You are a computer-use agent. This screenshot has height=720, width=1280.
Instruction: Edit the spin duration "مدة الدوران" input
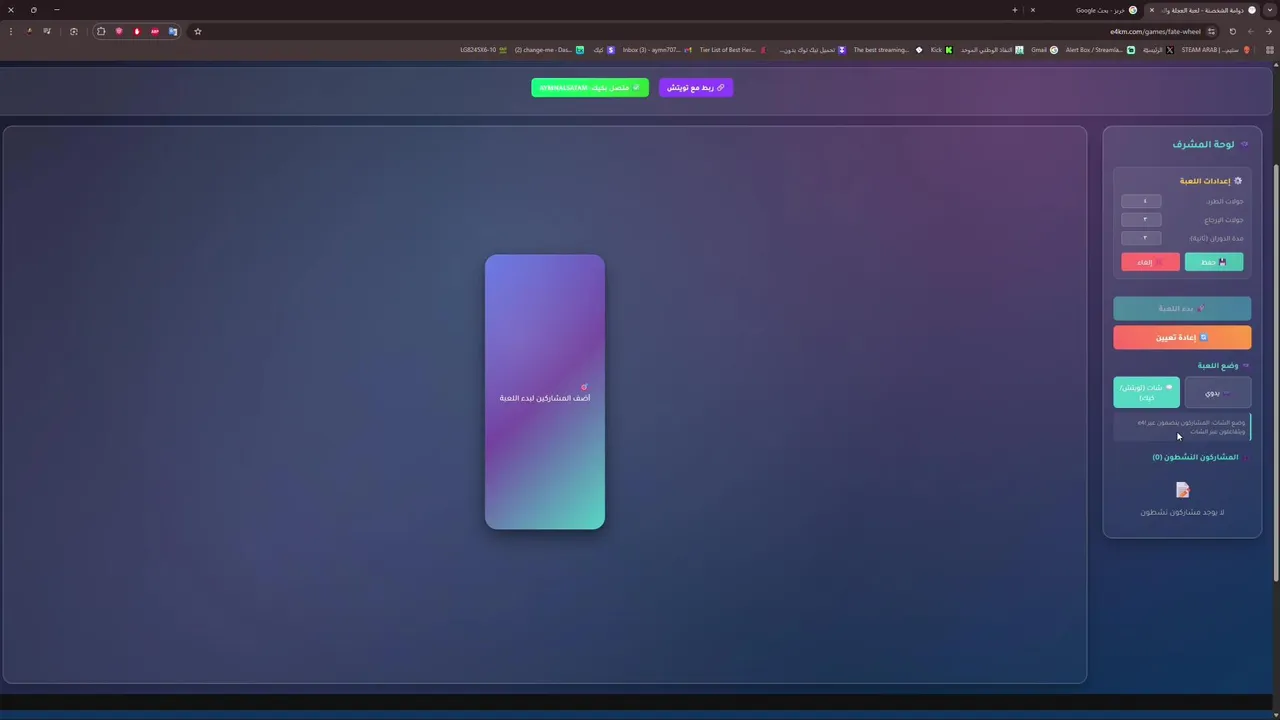pyautogui.click(x=1142, y=238)
